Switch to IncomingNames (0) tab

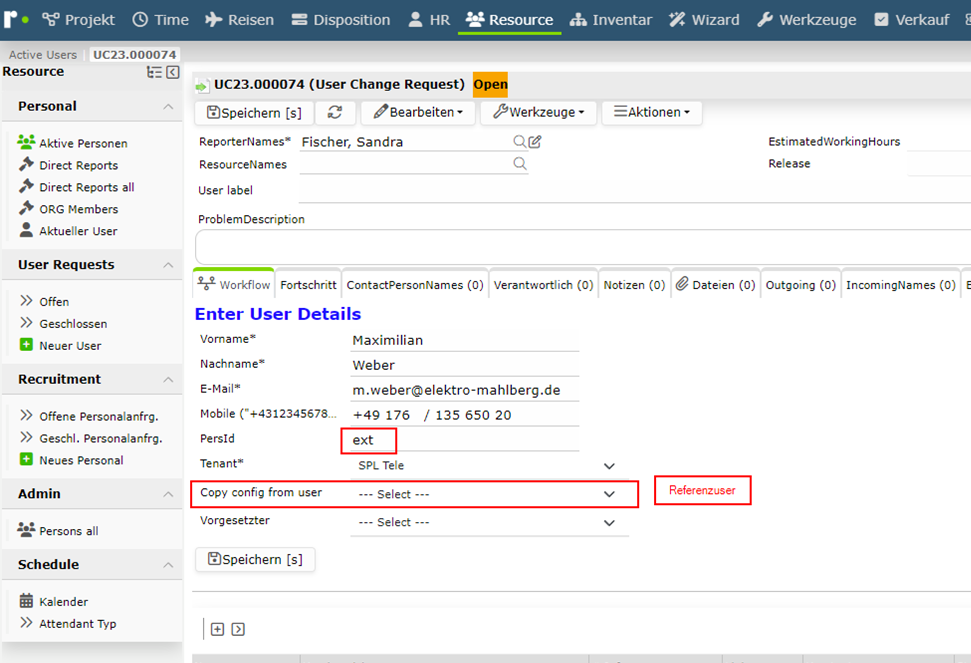tap(900, 285)
